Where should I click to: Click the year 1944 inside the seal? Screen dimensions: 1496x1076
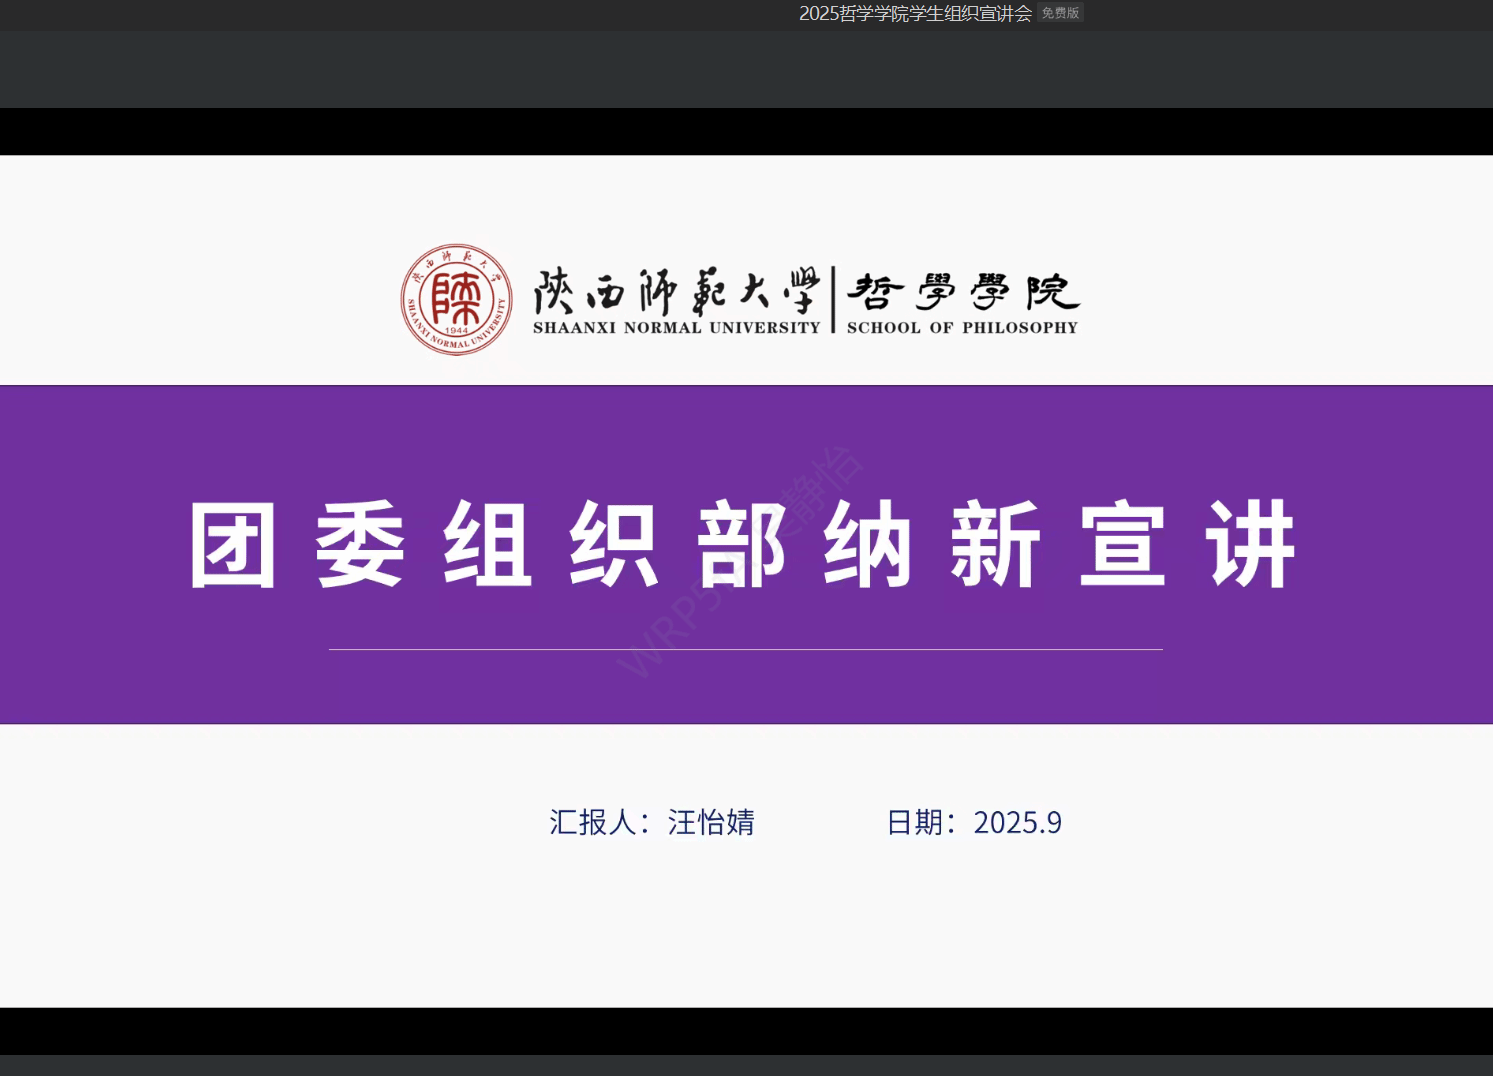click(456, 330)
